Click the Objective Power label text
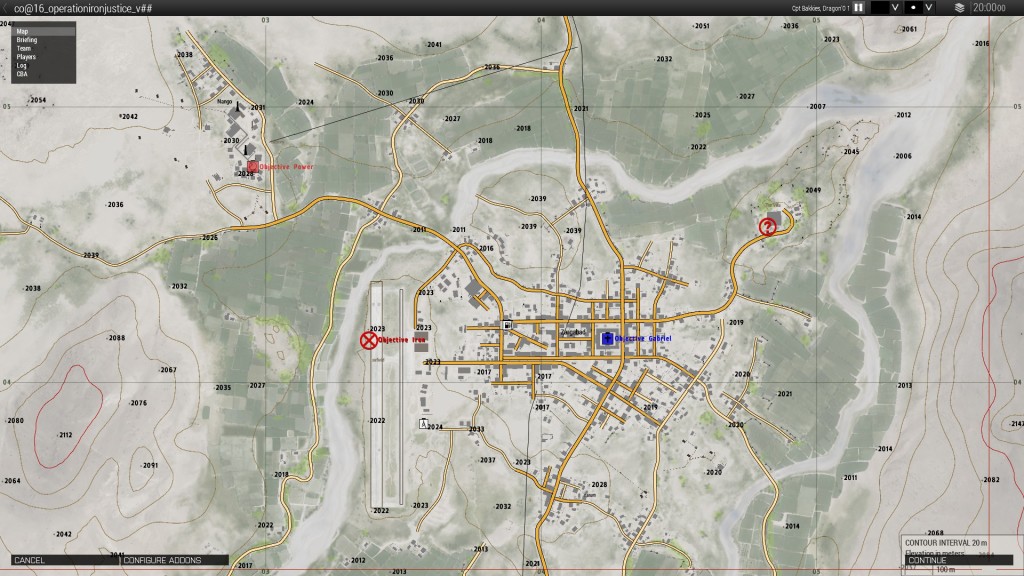This screenshot has width=1024, height=576. (287, 167)
